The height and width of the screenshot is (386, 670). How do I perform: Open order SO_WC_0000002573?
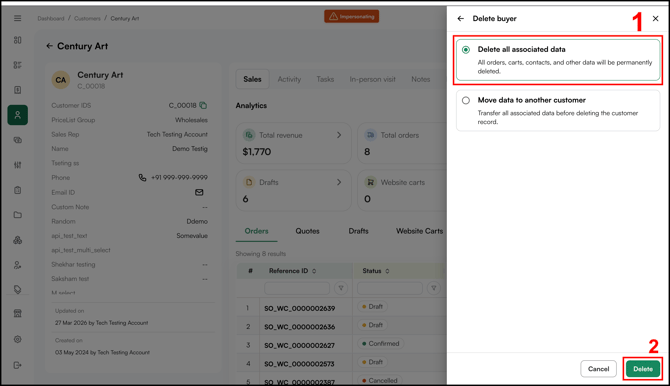[x=300, y=364]
